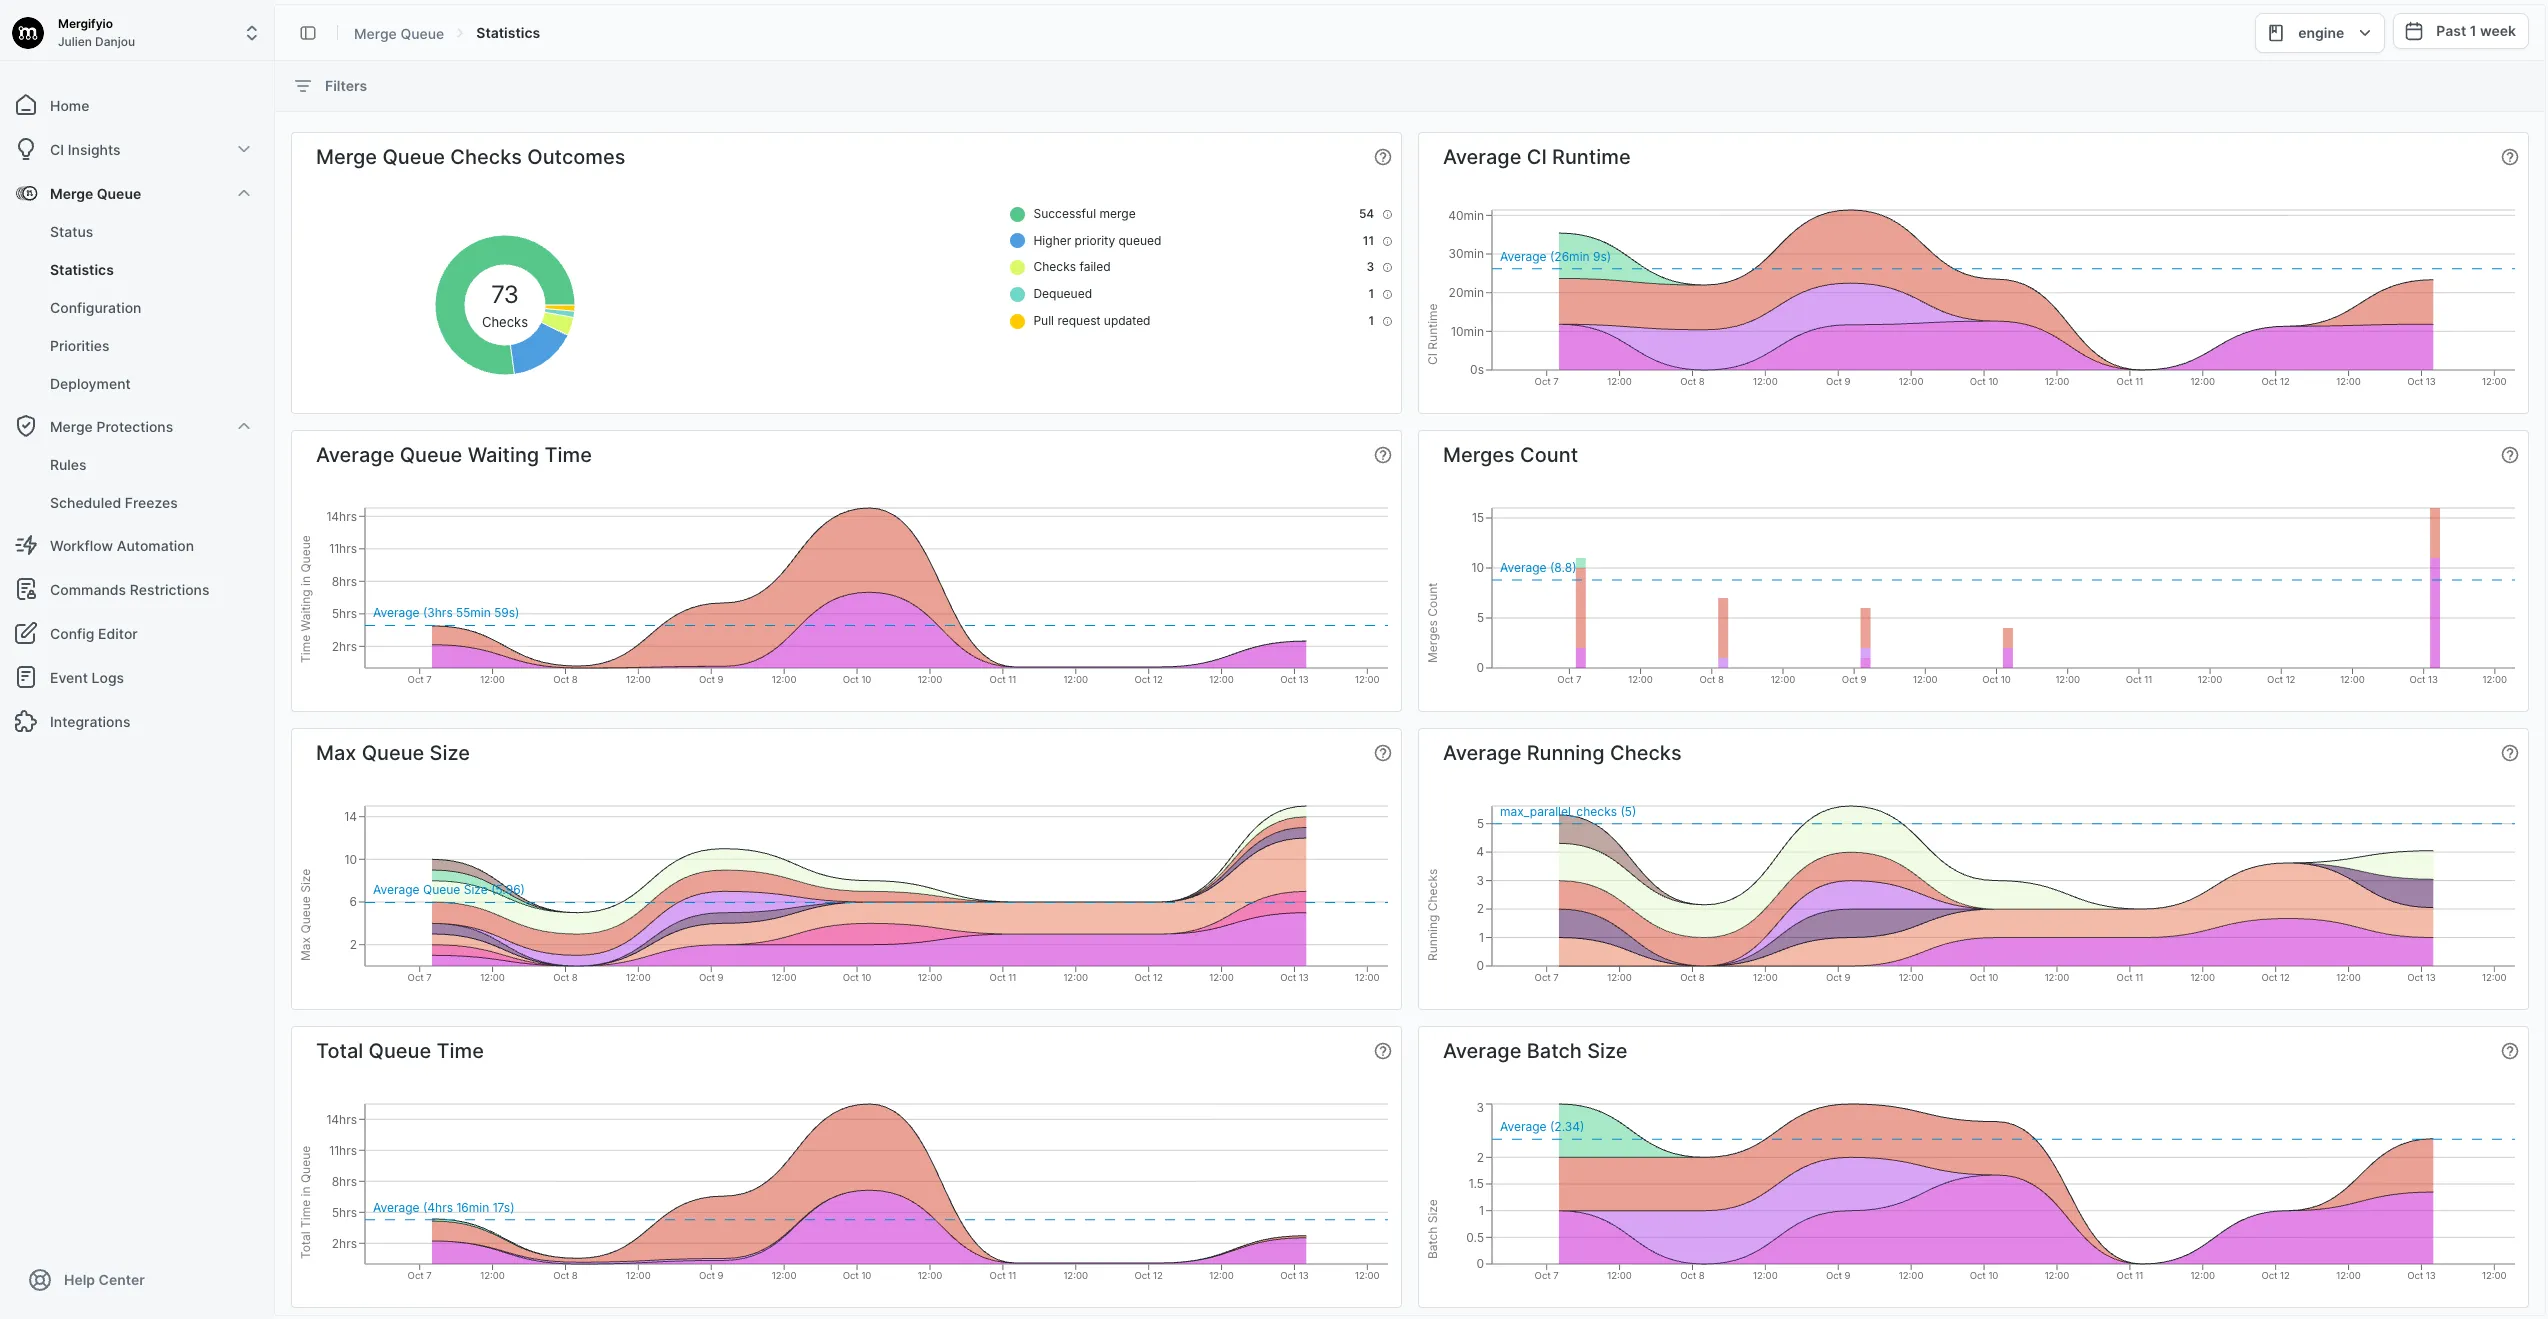Viewport: 2548px width, 1319px height.
Task: Click the Event Logs icon
Action: click(27, 677)
